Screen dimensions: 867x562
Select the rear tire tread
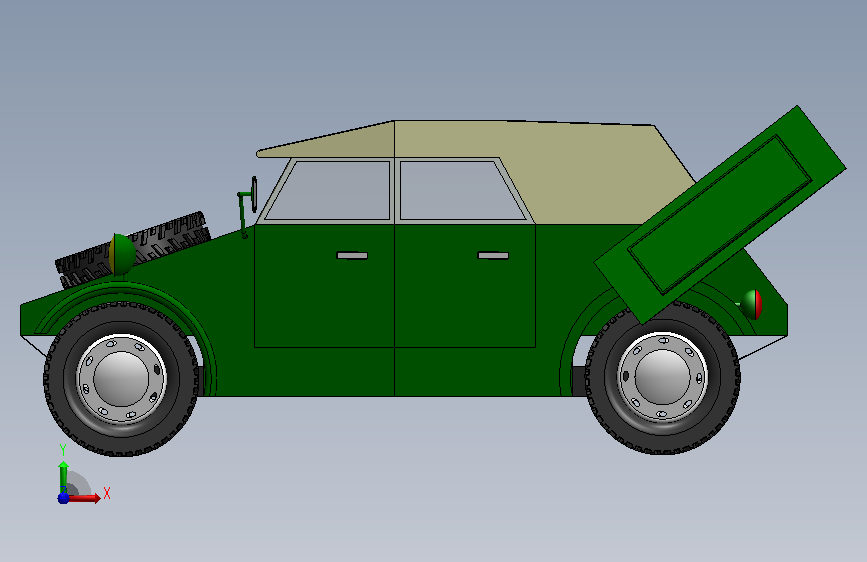pos(663,443)
